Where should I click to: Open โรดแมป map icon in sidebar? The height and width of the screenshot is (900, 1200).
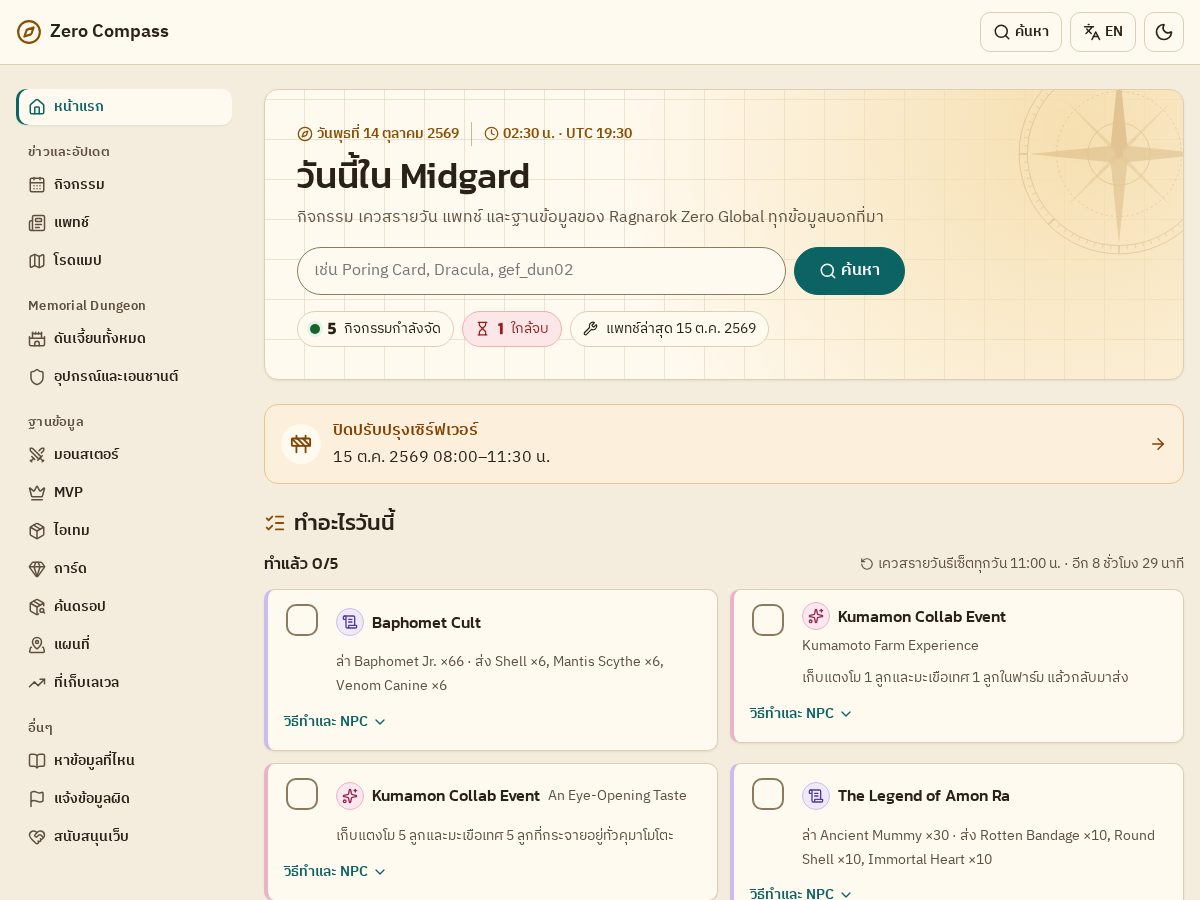pos(37,260)
